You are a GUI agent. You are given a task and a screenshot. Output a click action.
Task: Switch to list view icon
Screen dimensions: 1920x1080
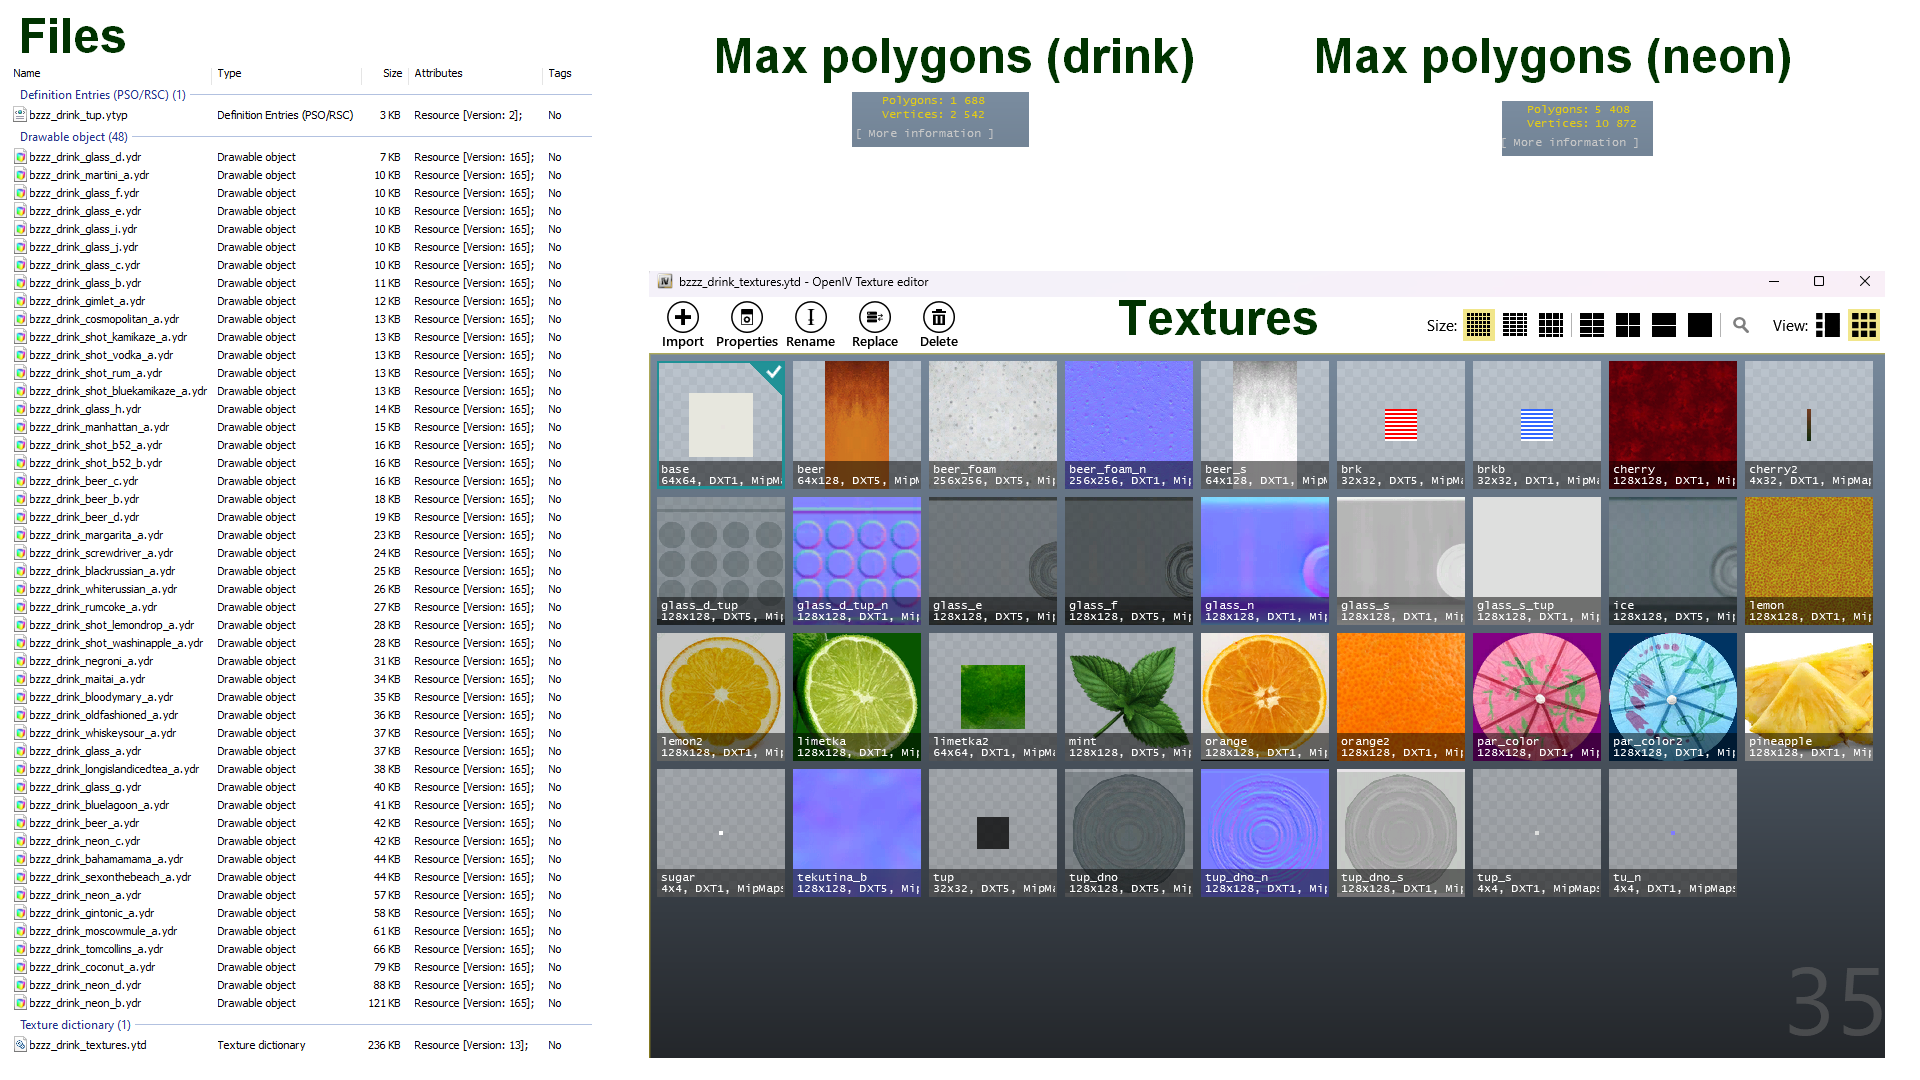(x=1828, y=325)
